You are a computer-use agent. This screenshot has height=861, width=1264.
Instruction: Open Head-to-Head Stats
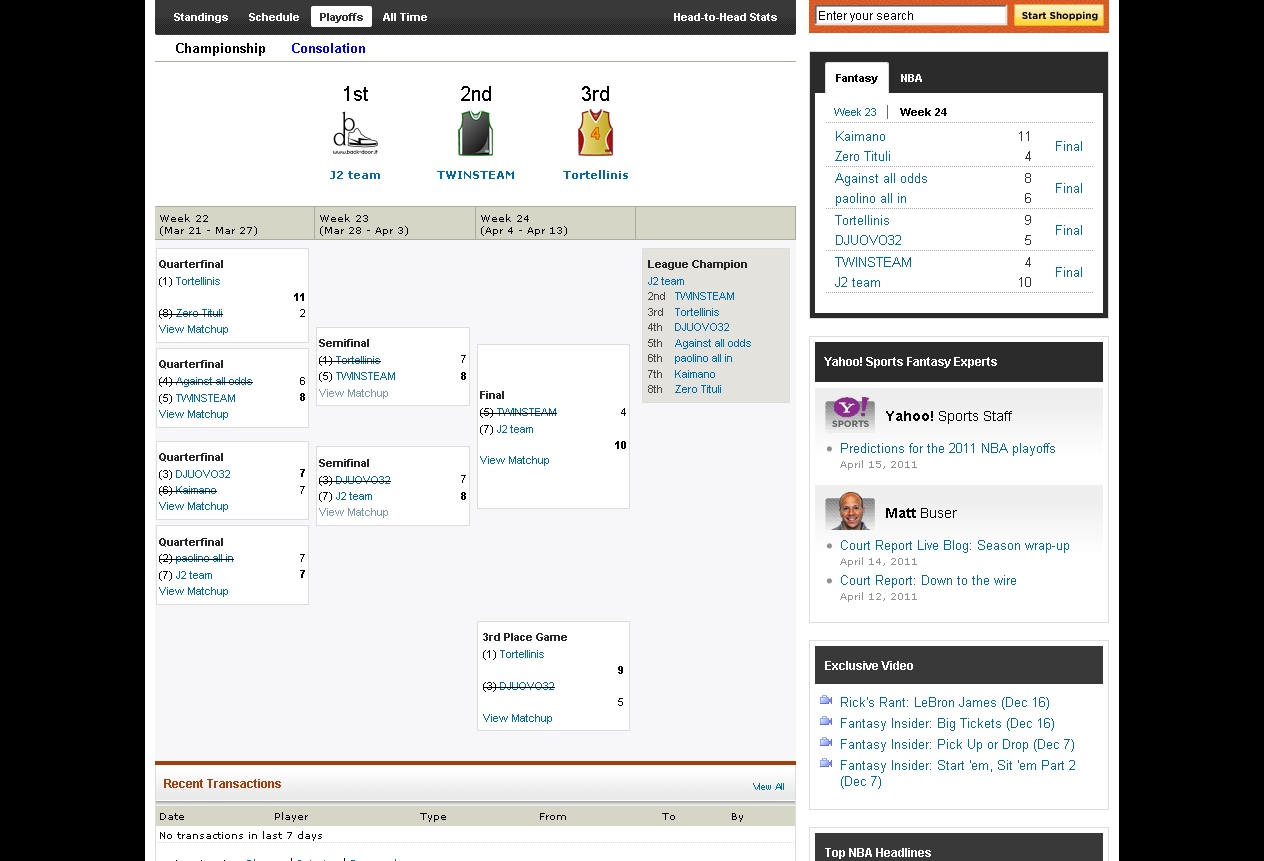click(x=725, y=17)
